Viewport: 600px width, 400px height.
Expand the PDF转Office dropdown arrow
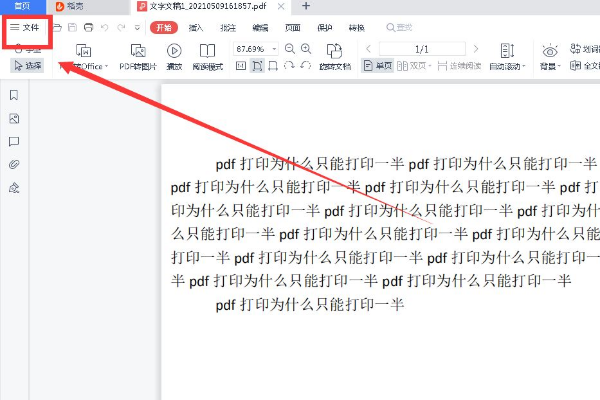click(x=106, y=67)
